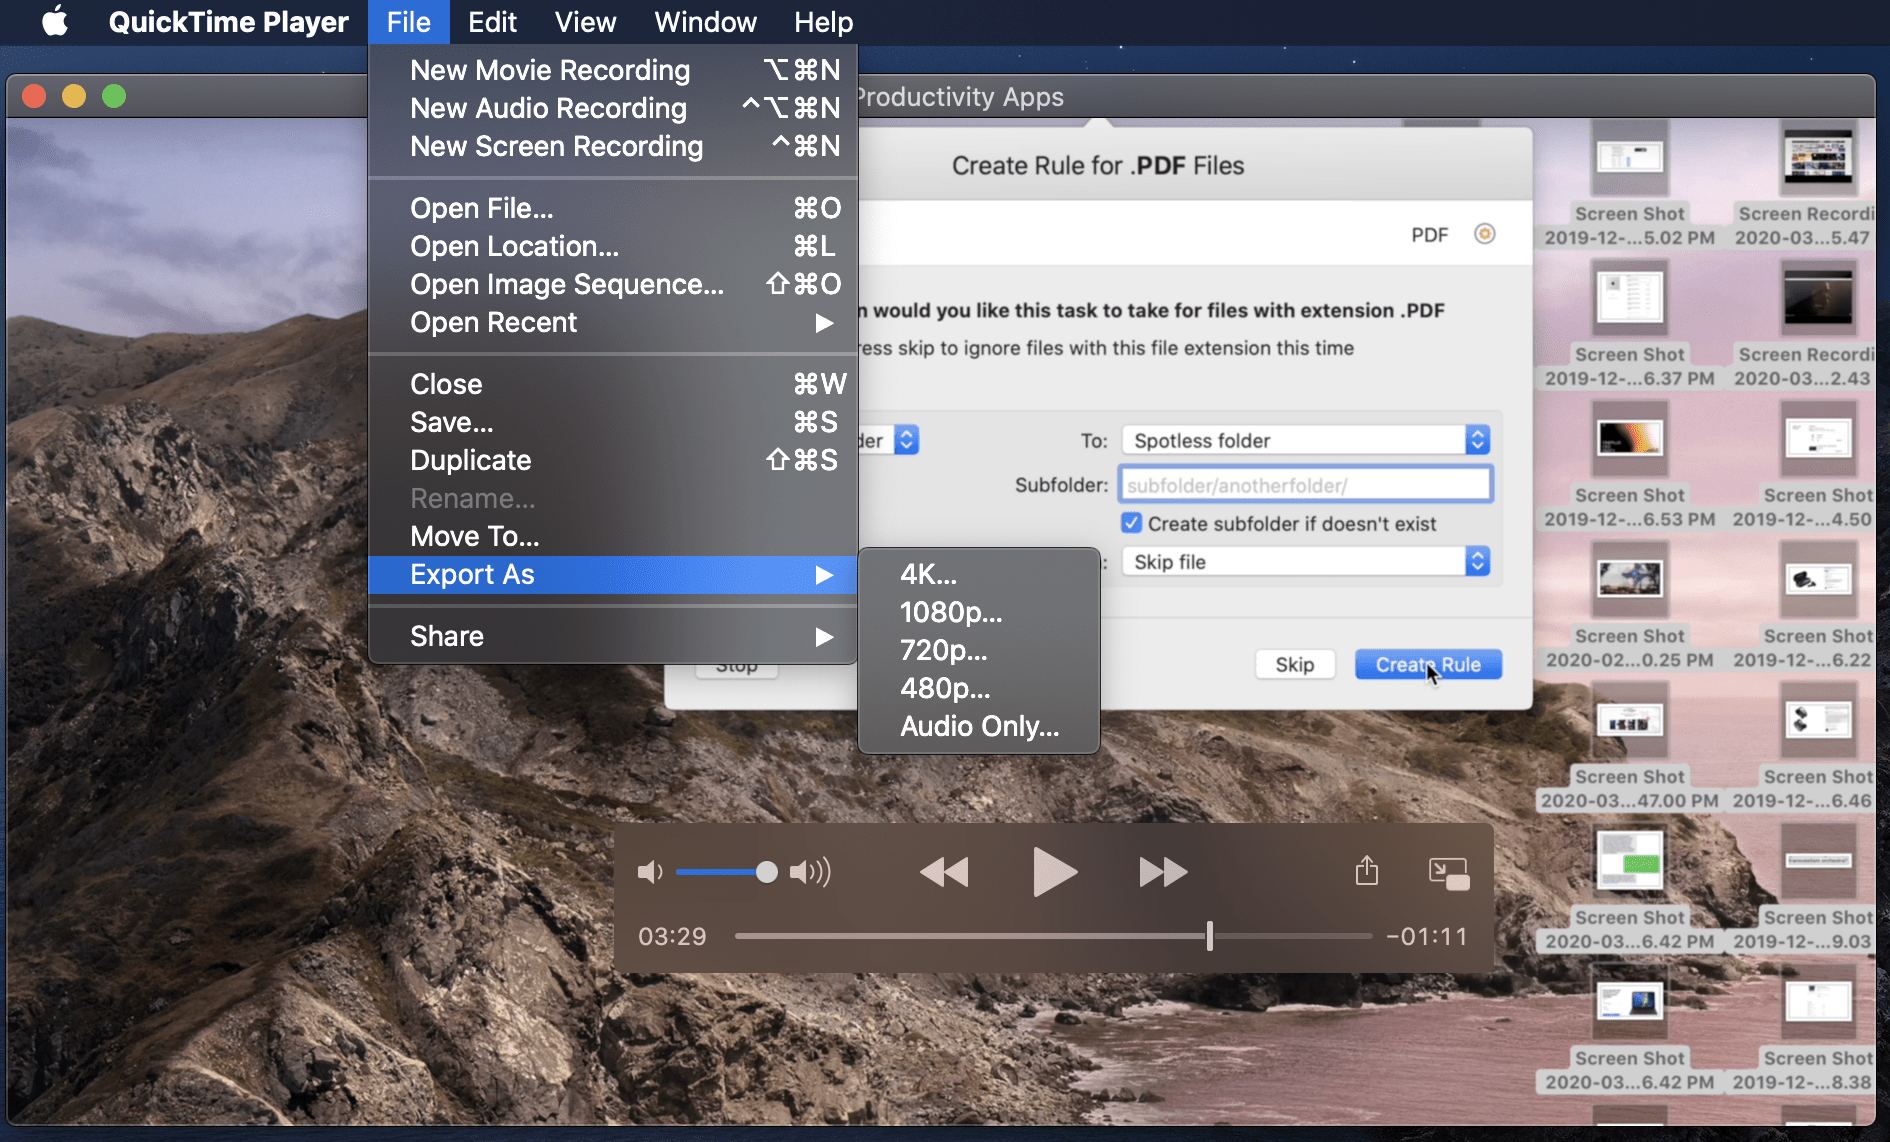Click the loud speaker icon for full volume

pos(810,871)
